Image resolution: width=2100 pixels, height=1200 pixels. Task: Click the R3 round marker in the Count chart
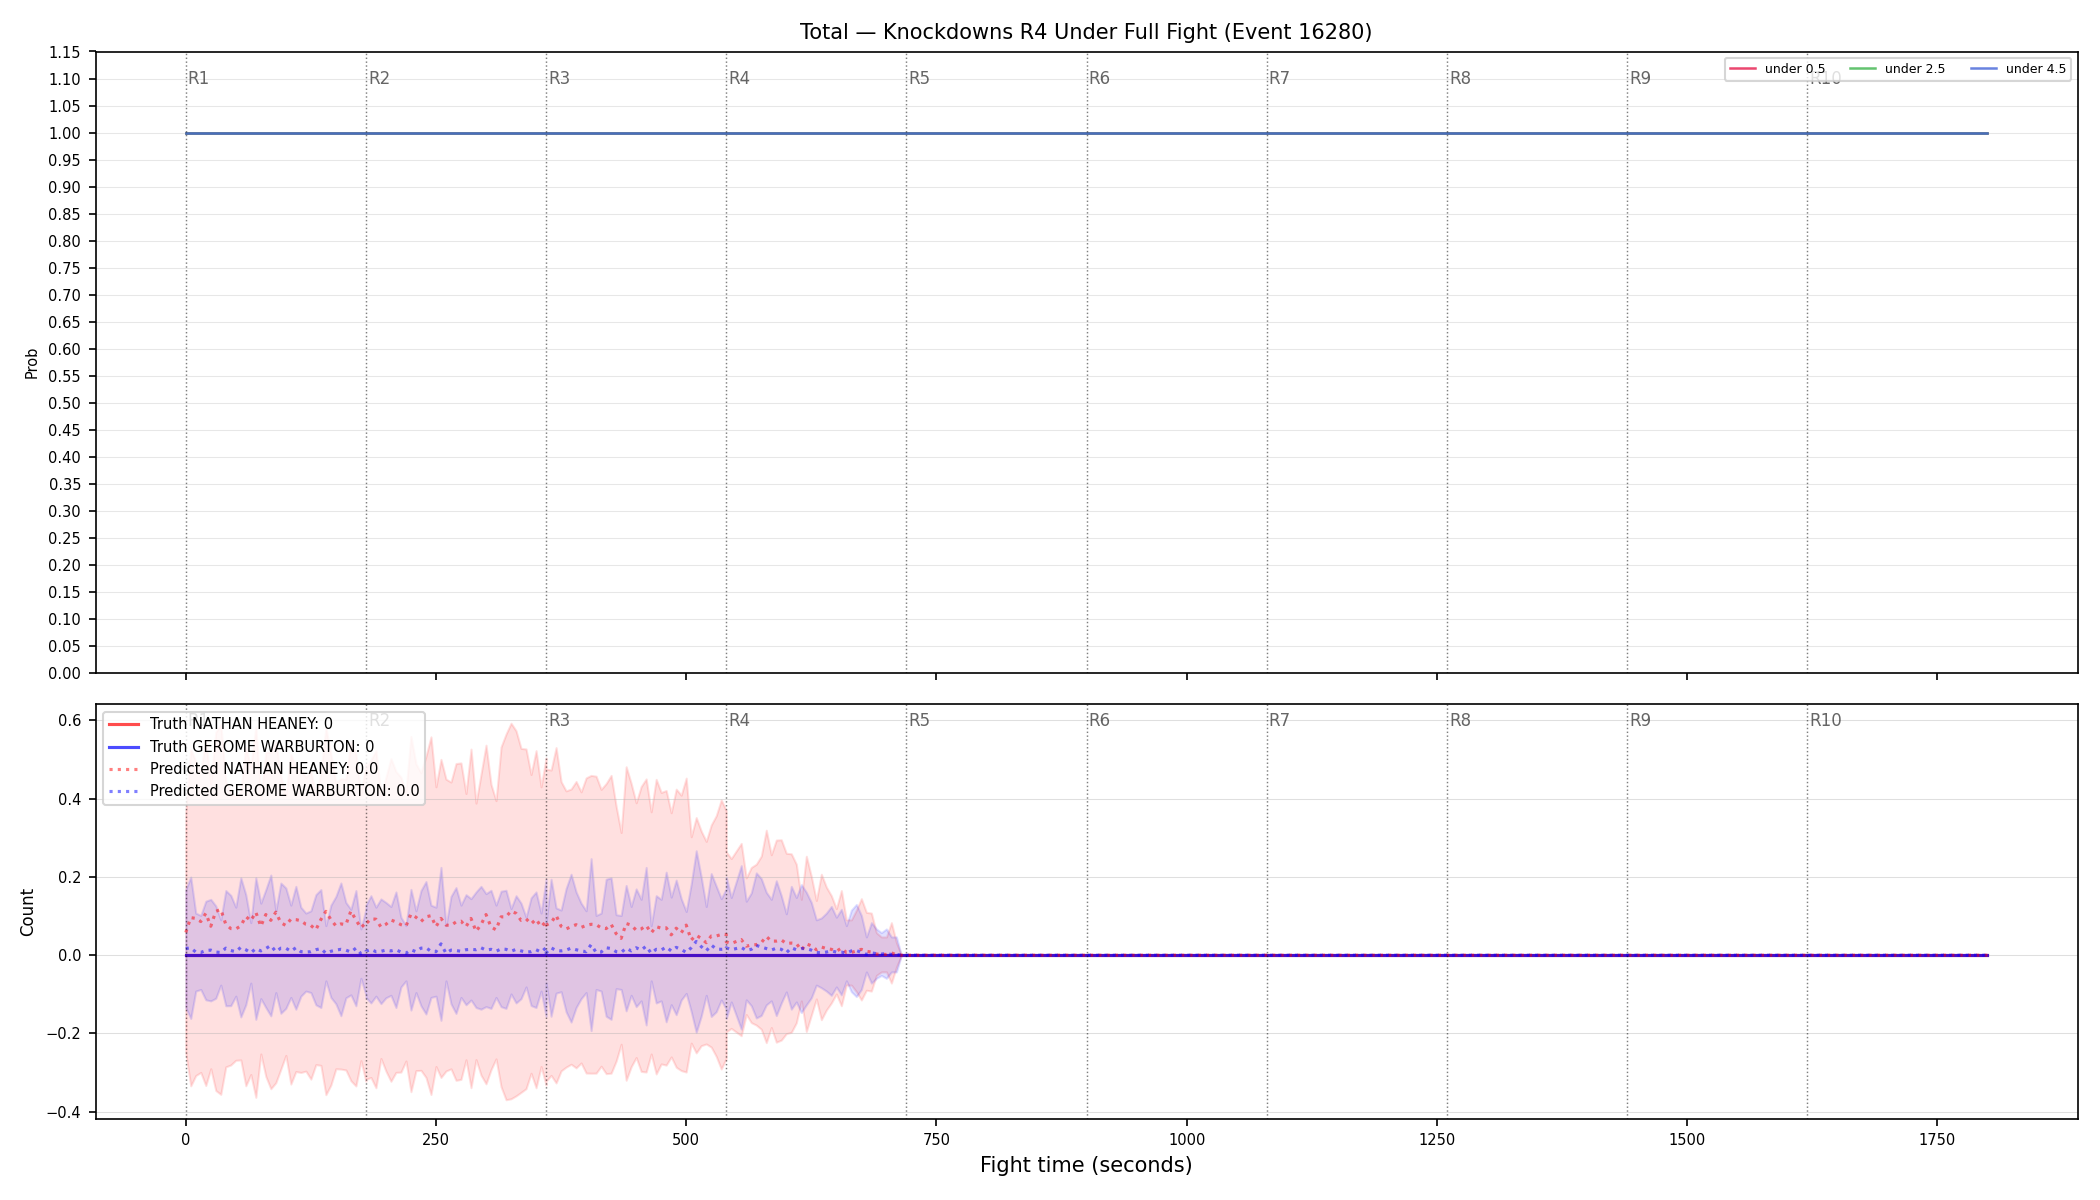[x=559, y=720]
